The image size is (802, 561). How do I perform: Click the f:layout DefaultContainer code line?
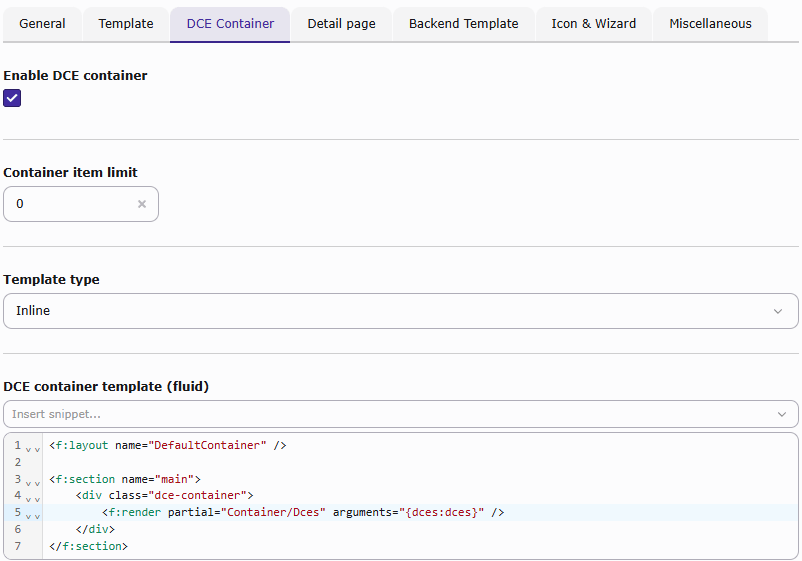tap(168, 445)
